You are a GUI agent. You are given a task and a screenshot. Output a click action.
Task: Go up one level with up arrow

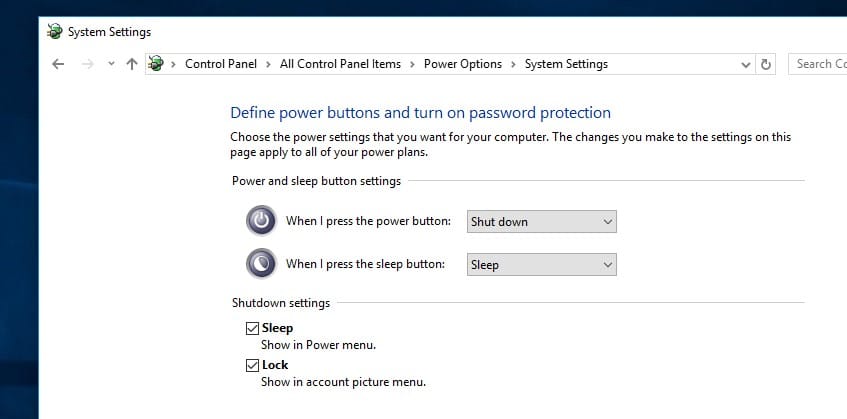coord(132,64)
